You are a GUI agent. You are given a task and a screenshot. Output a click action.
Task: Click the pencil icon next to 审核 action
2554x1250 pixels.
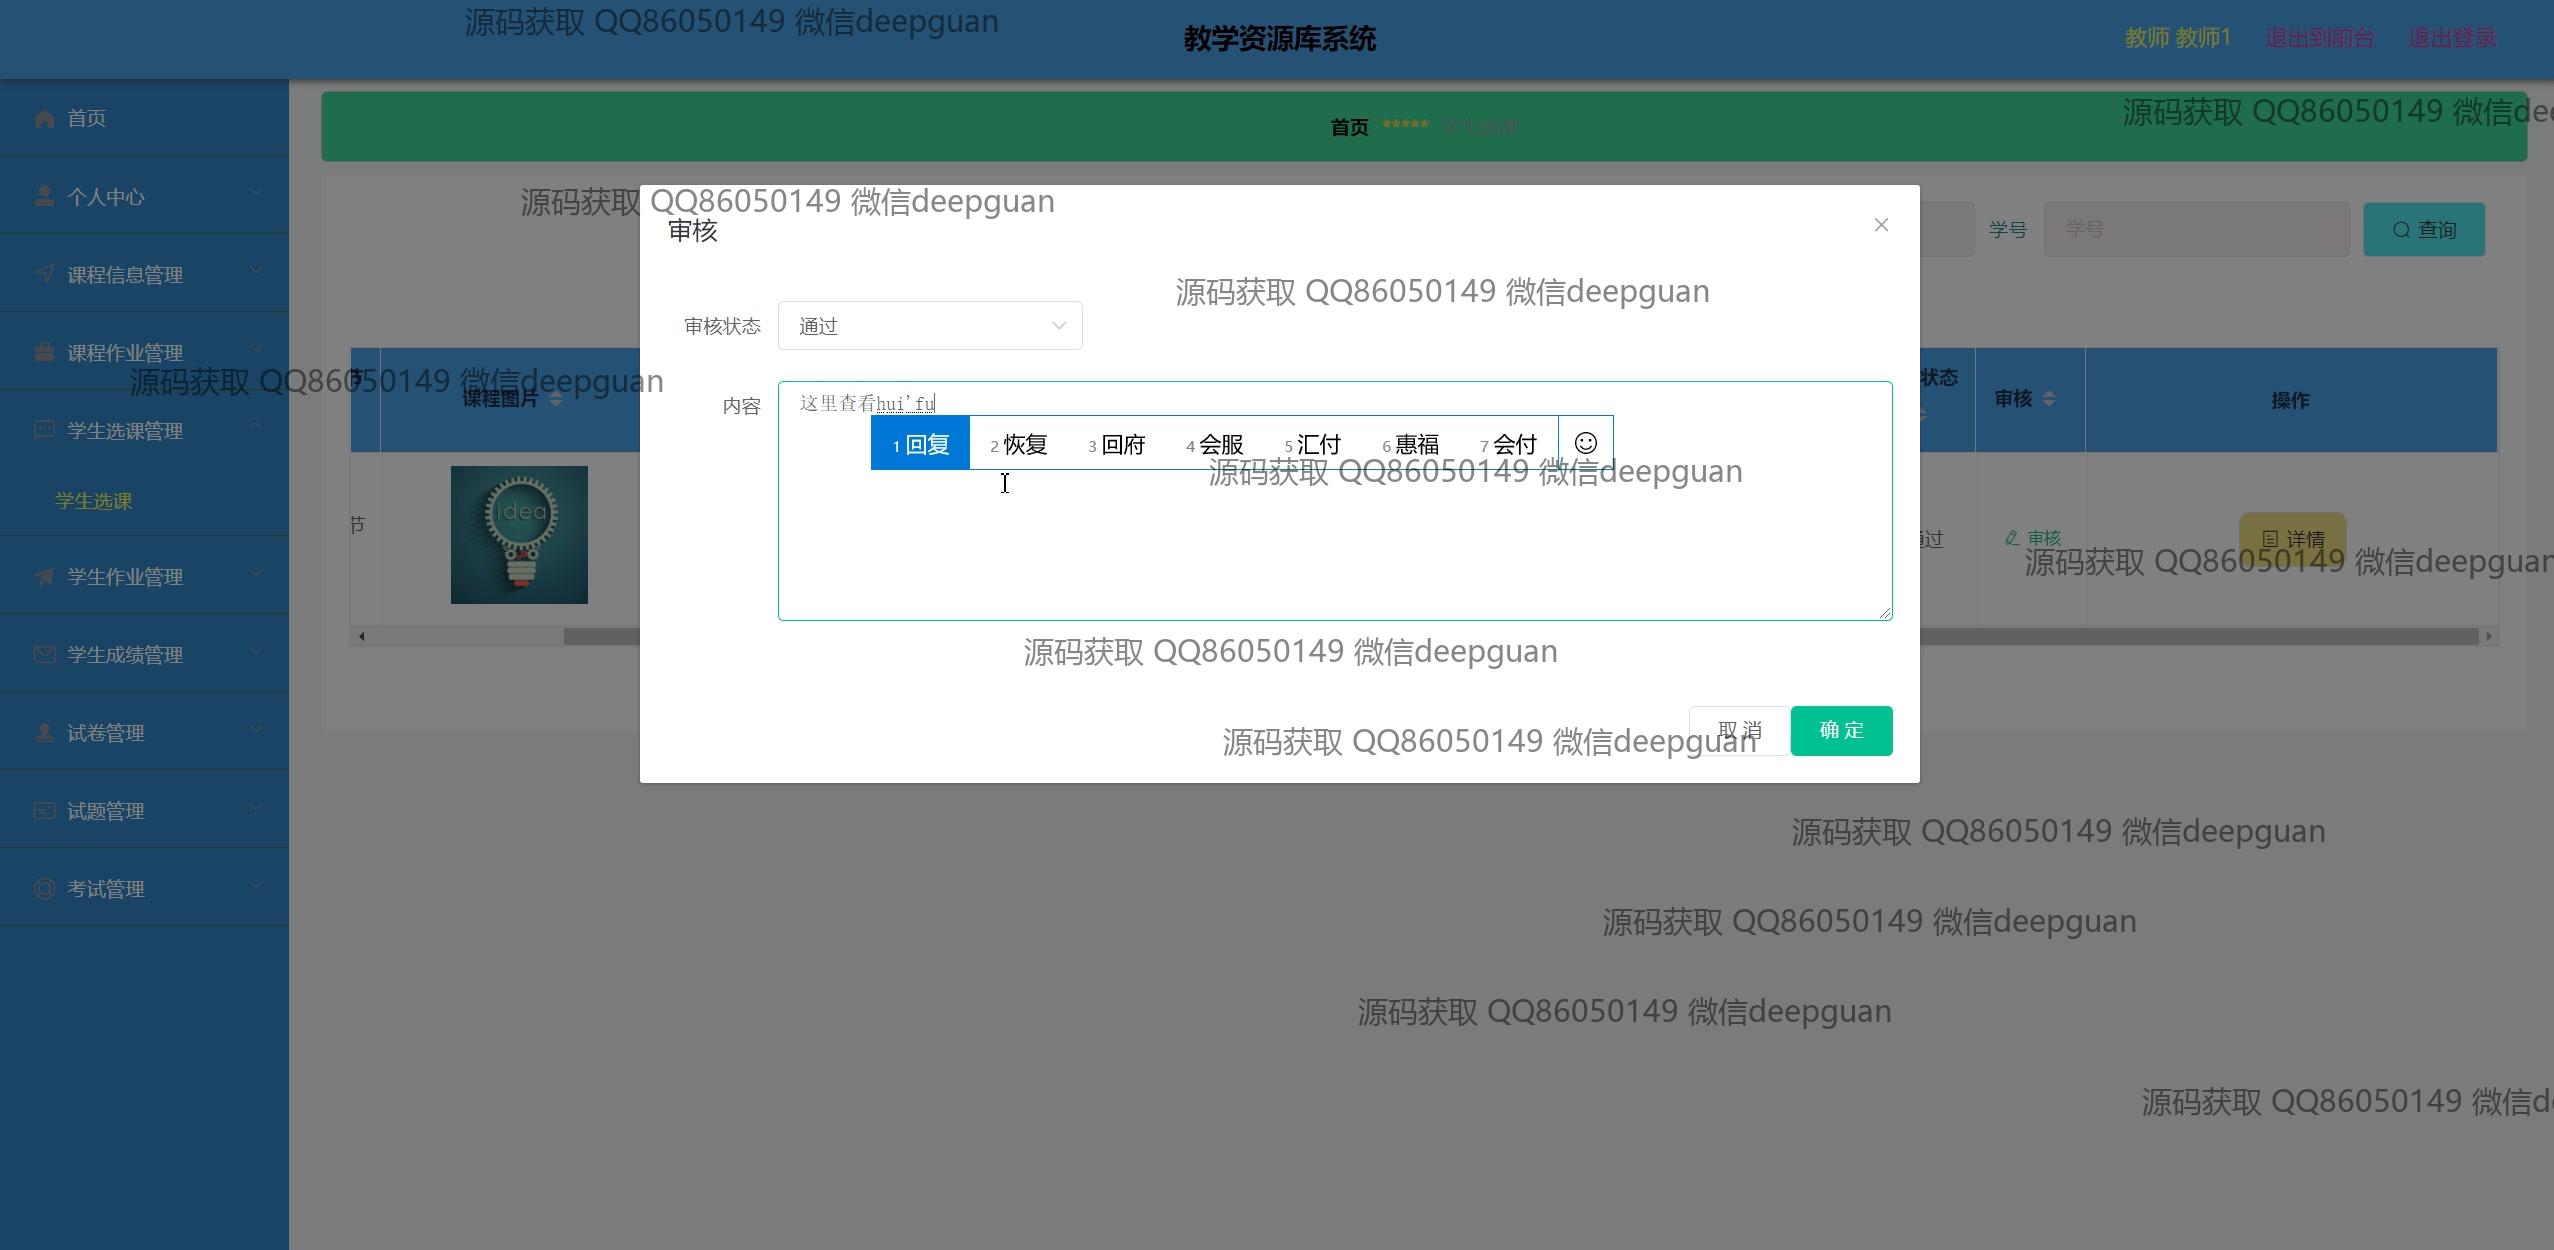click(x=2013, y=538)
